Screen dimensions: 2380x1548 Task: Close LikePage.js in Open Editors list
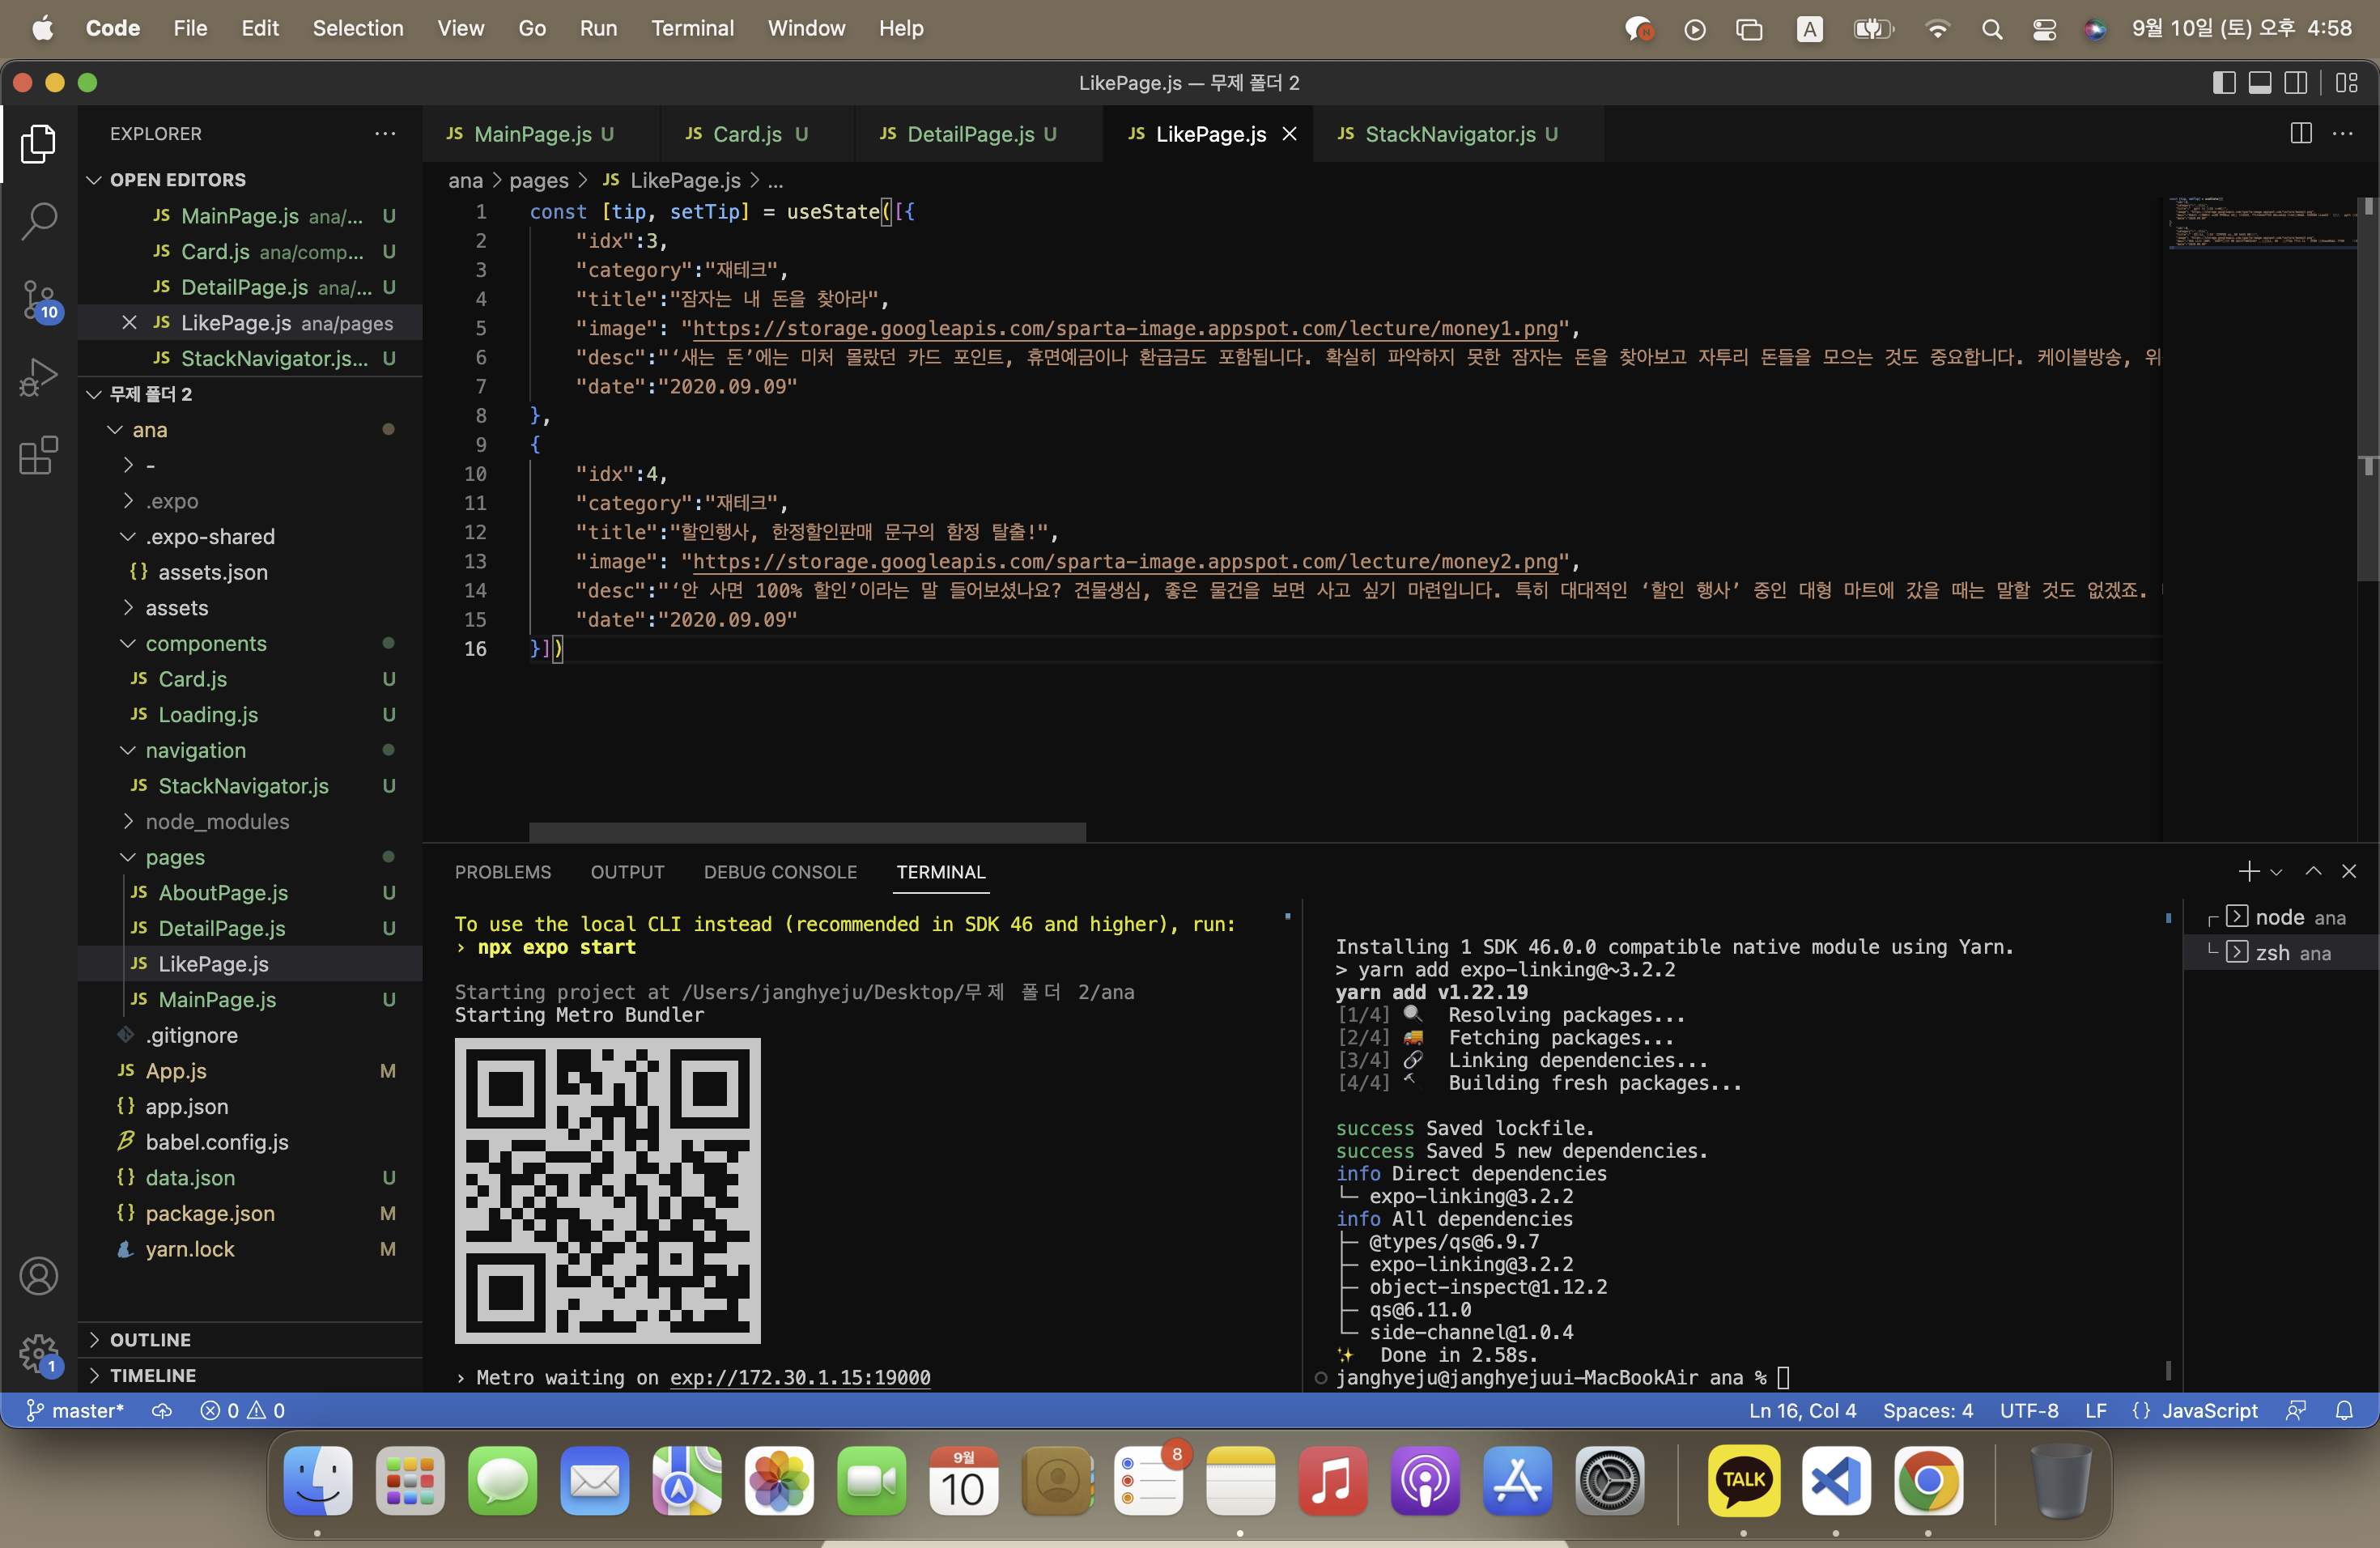click(x=129, y=323)
